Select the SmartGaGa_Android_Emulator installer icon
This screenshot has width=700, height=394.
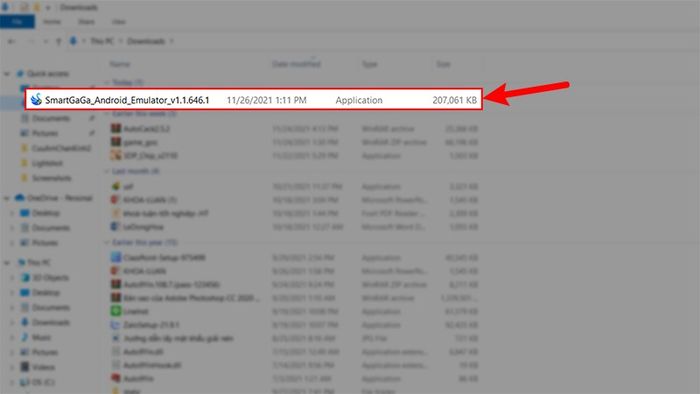click(x=36, y=100)
